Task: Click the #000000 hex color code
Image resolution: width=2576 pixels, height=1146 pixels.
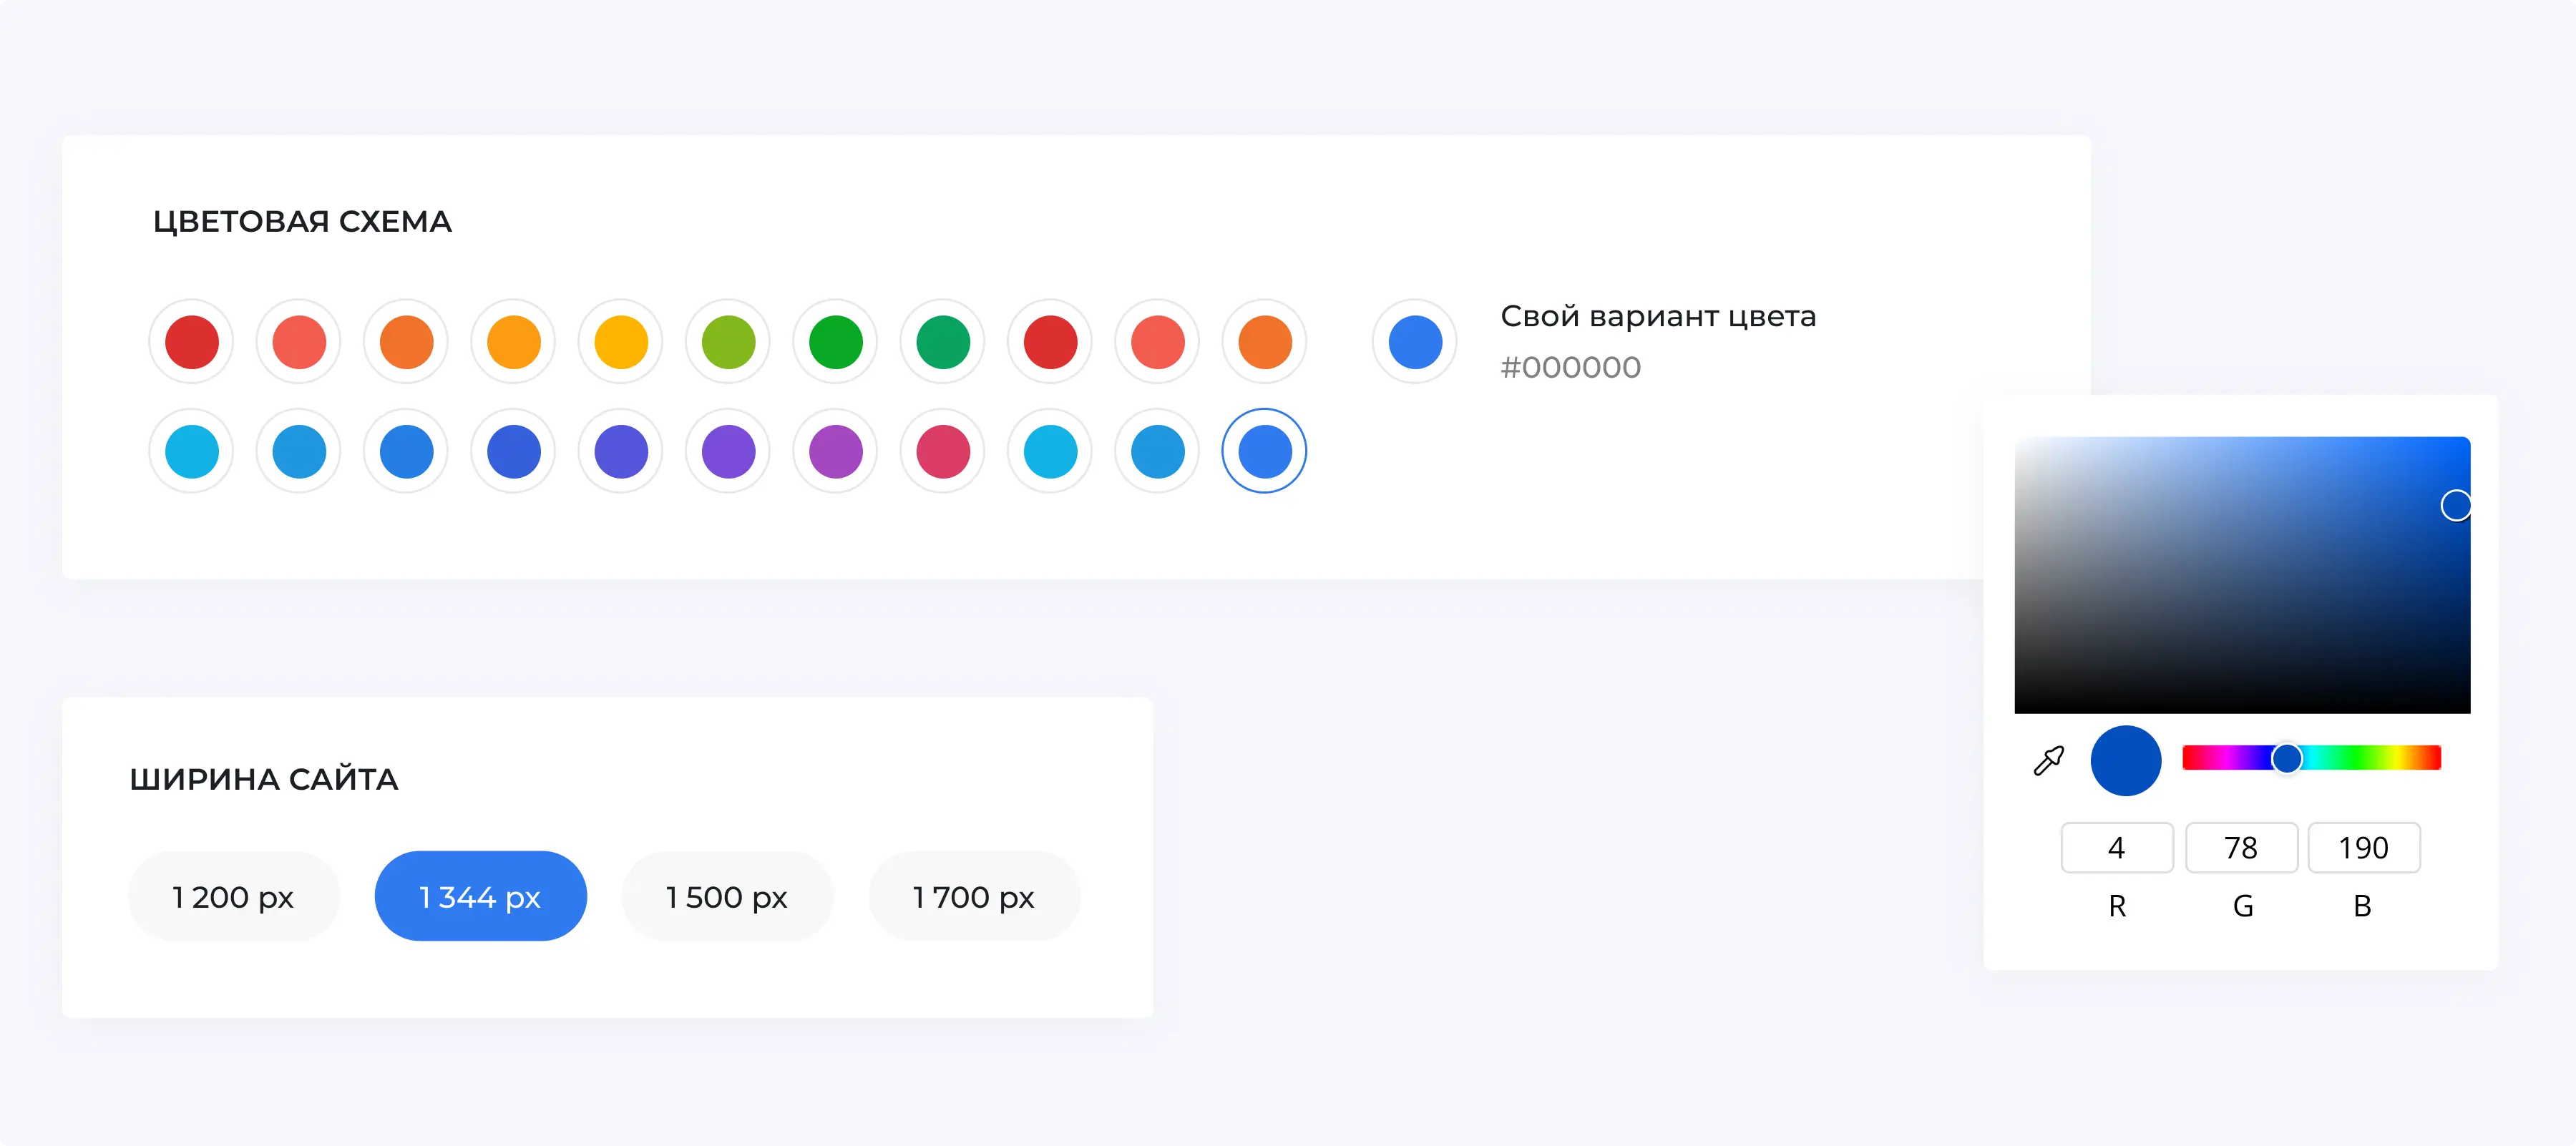Action: coord(1570,368)
